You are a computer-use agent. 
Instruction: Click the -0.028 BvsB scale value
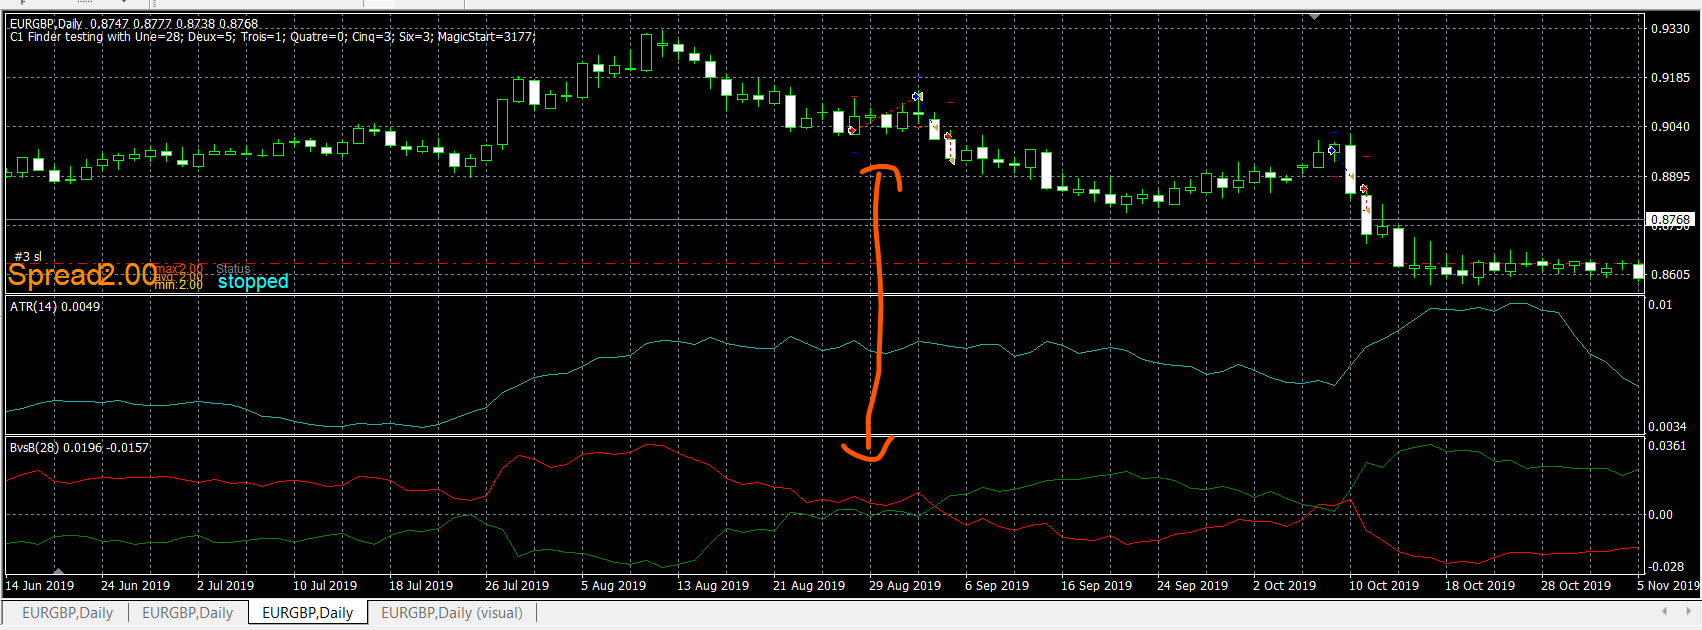pyautogui.click(x=1667, y=567)
